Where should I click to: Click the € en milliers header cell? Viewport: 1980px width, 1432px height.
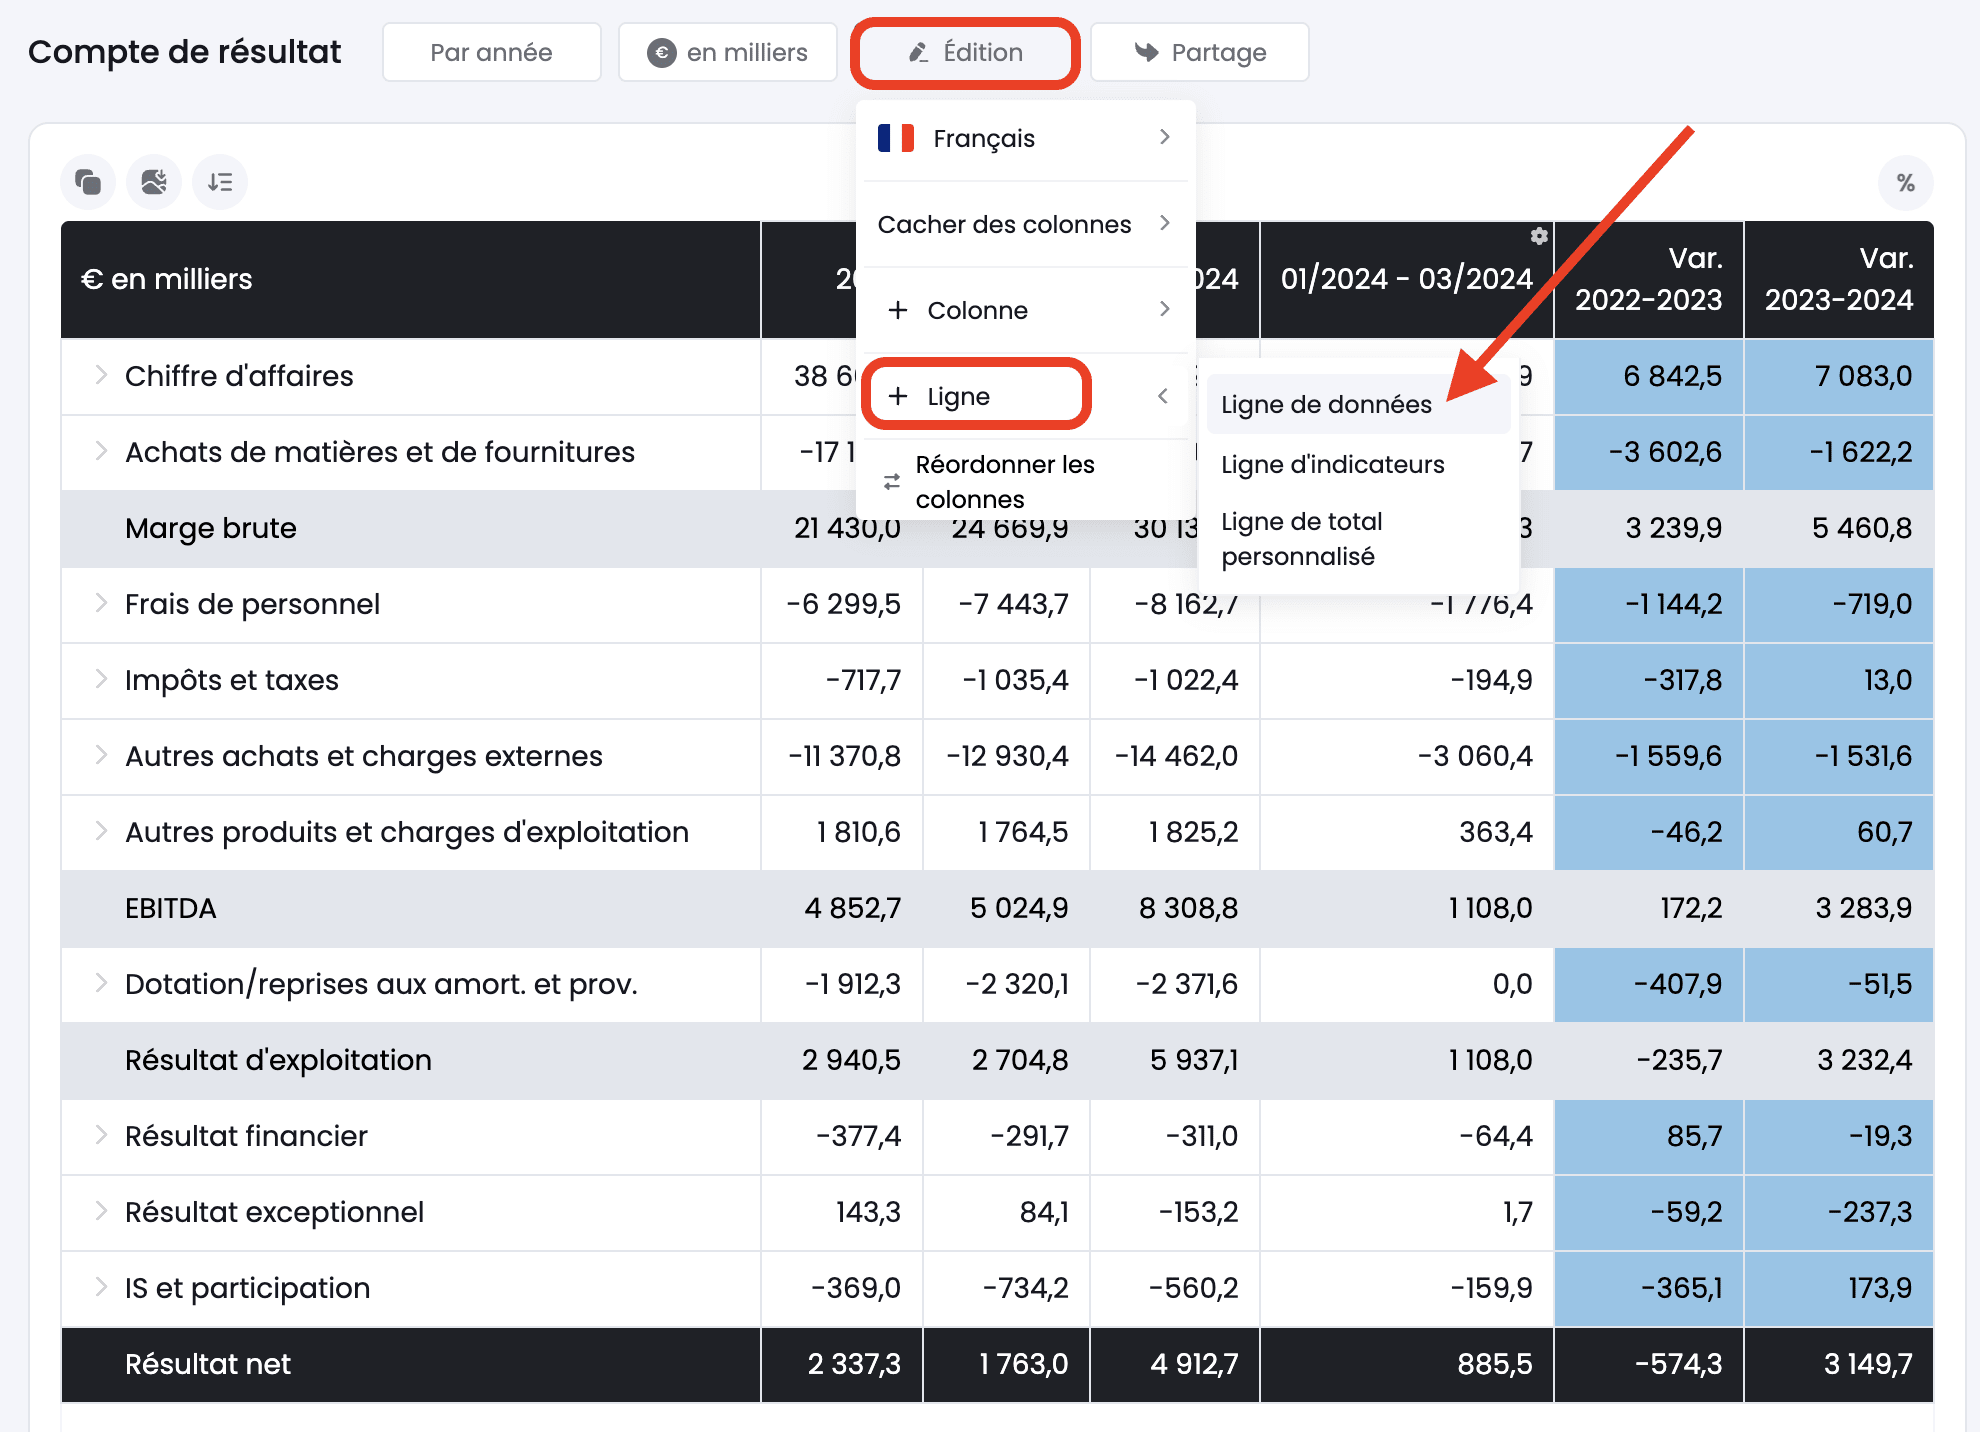tap(411, 279)
